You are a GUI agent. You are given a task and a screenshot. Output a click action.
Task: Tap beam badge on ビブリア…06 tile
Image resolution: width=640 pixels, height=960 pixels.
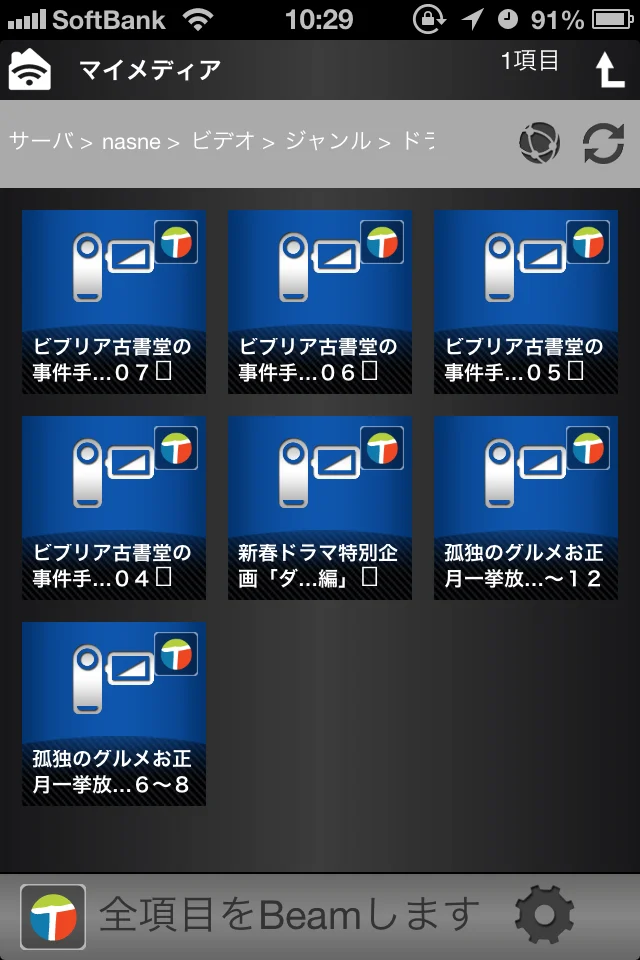tap(382, 242)
